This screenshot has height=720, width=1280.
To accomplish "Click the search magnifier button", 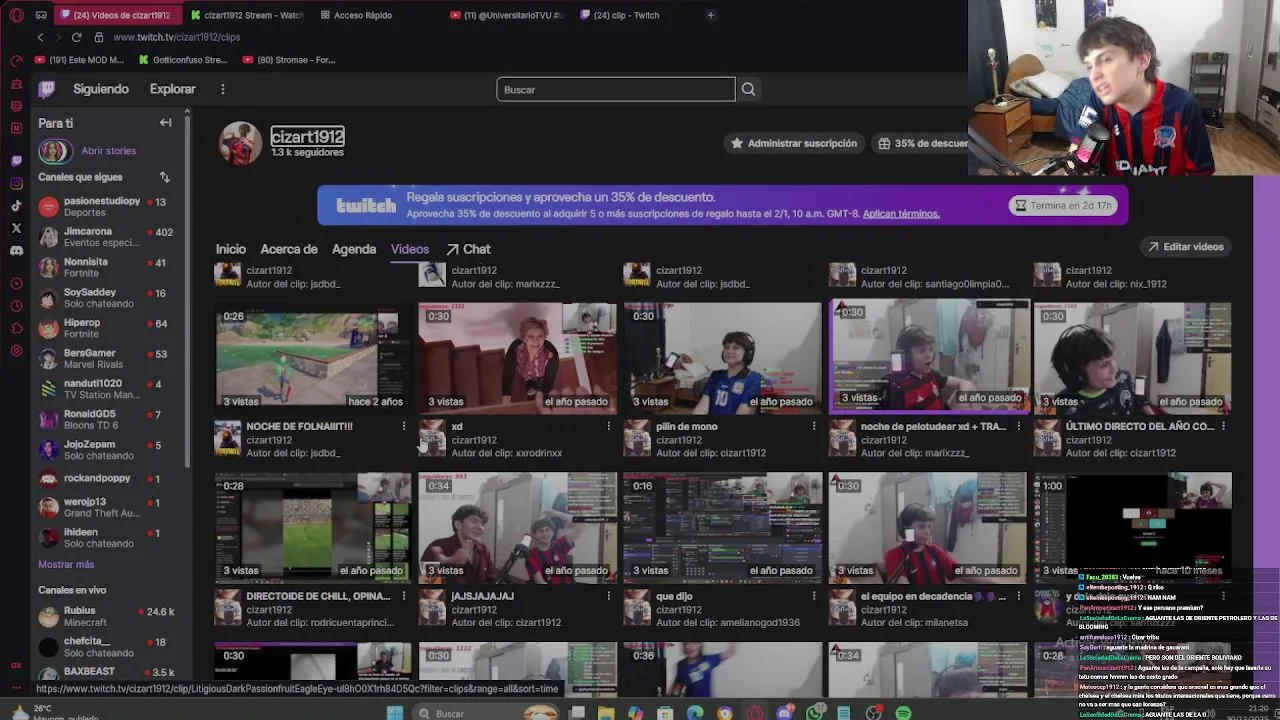I will click(x=748, y=89).
